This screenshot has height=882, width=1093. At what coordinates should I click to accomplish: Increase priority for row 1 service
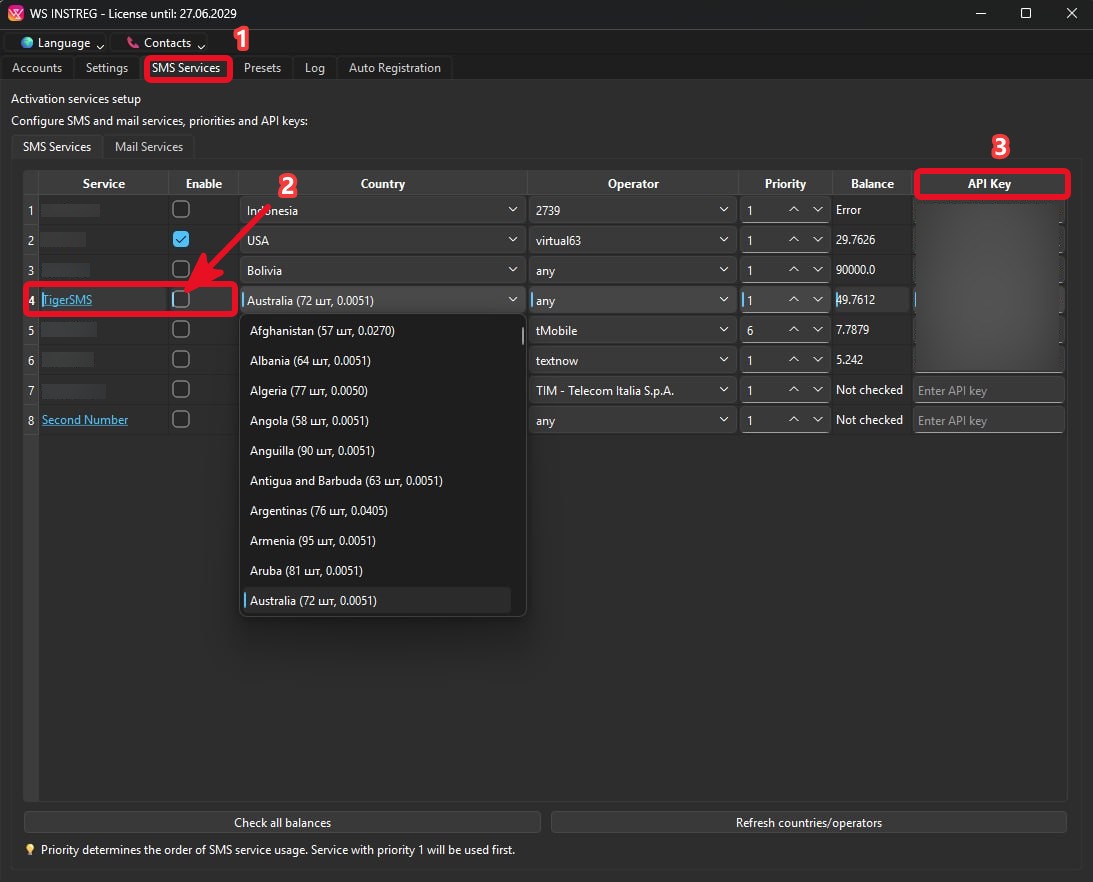point(793,209)
